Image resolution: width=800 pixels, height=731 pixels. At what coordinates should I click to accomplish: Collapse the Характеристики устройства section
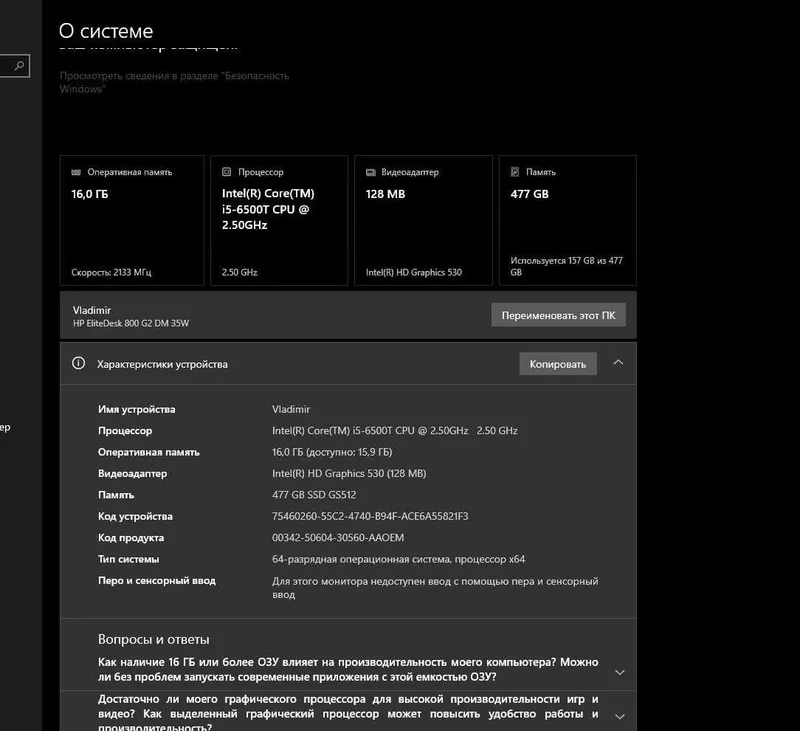pos(618,363)
